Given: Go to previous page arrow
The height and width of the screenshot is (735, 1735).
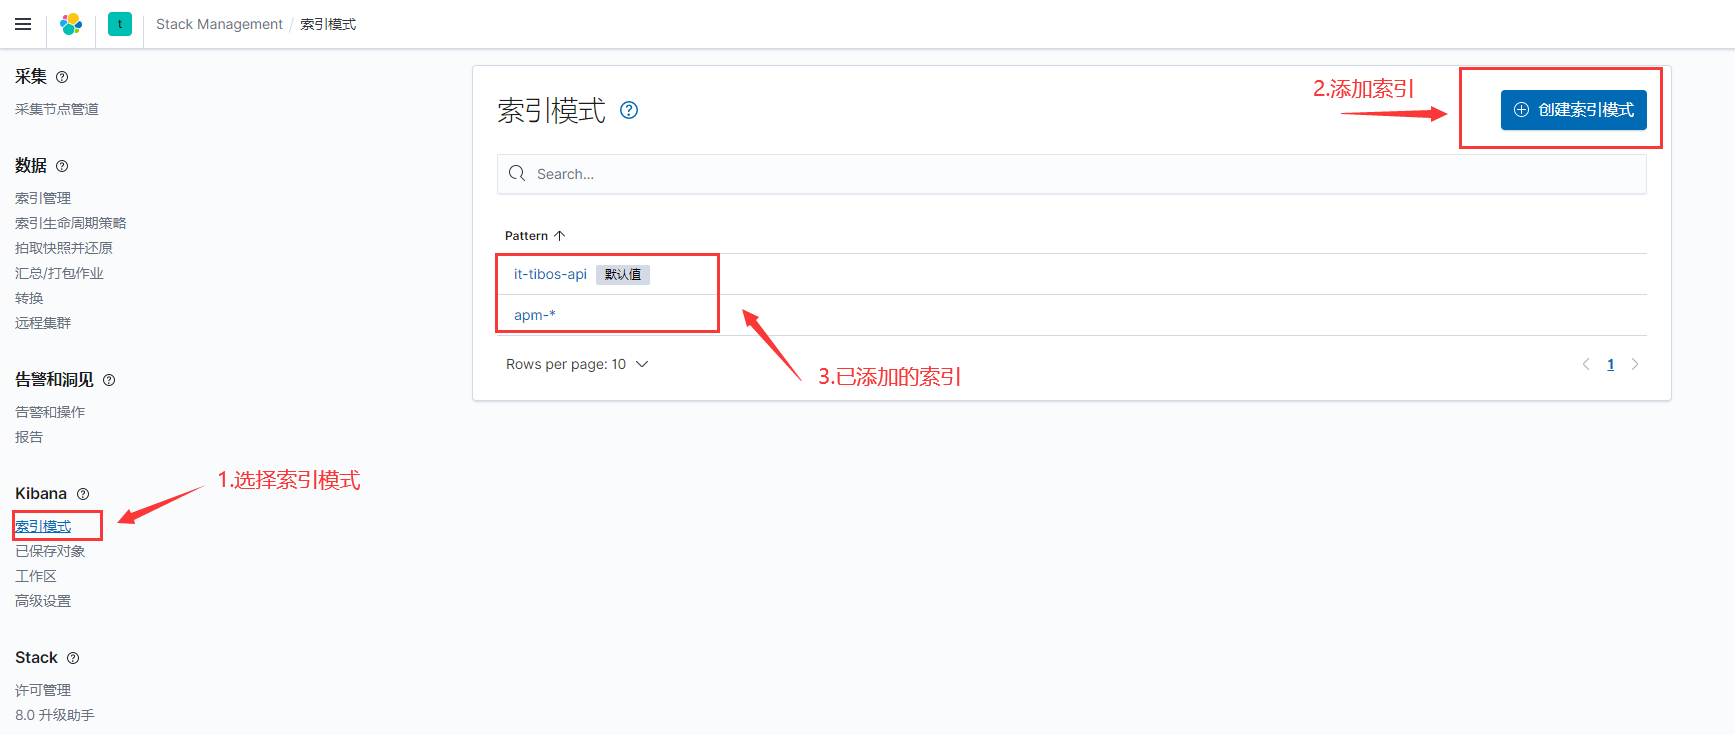Looking at the screenshot, I should coord(1586,364).
